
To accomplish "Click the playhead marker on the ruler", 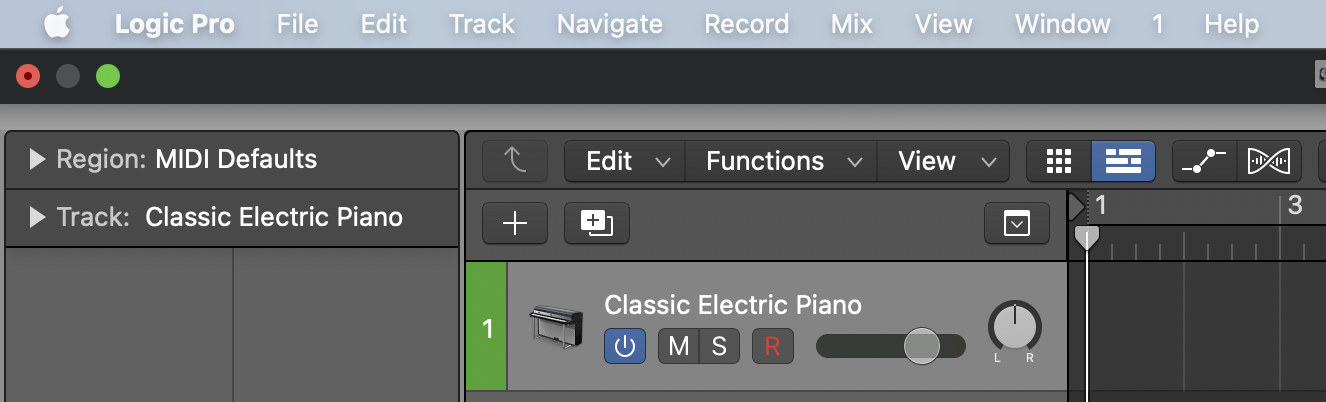I will (1086, 237).
